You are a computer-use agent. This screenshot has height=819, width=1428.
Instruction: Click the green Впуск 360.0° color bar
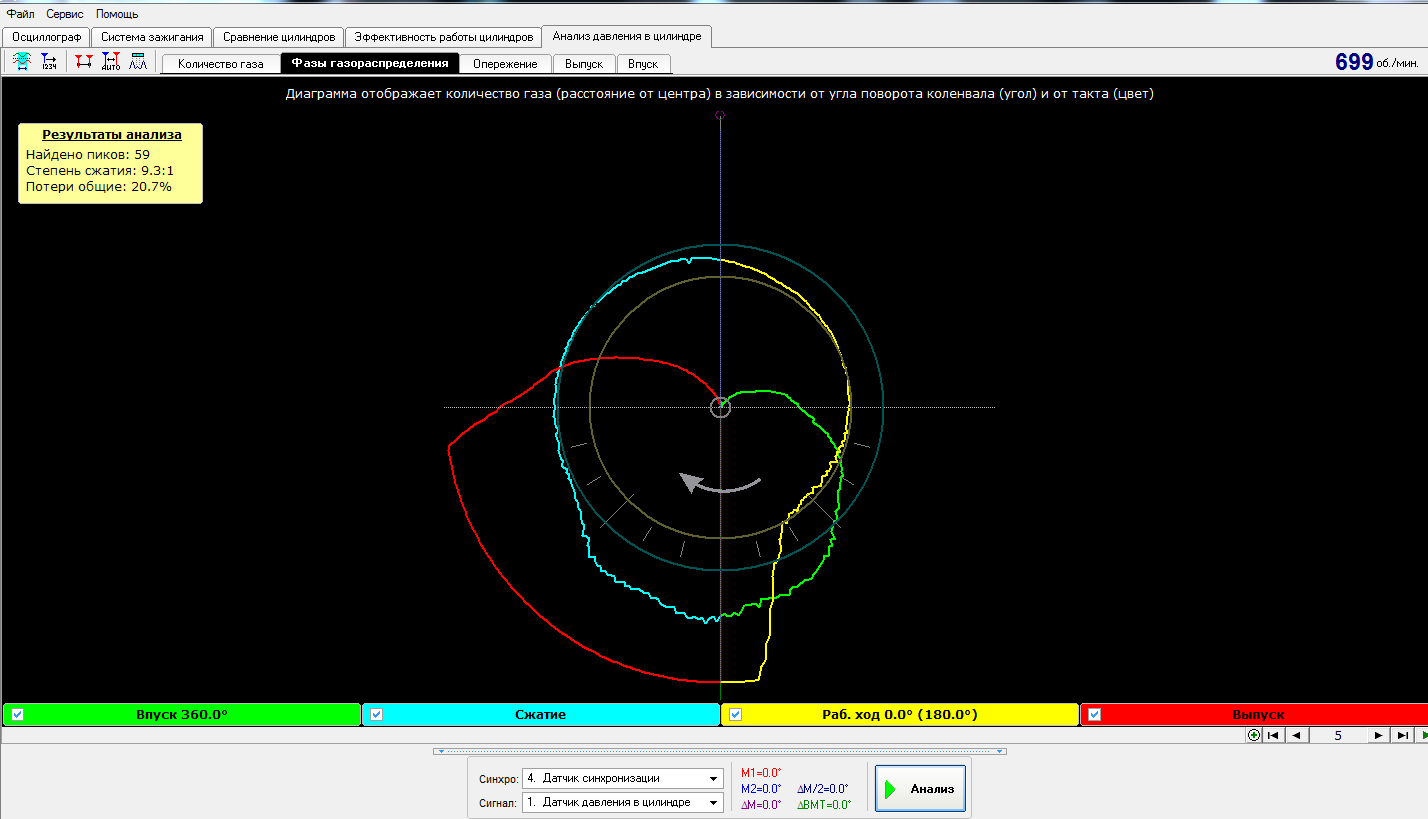tap(182, 714)
